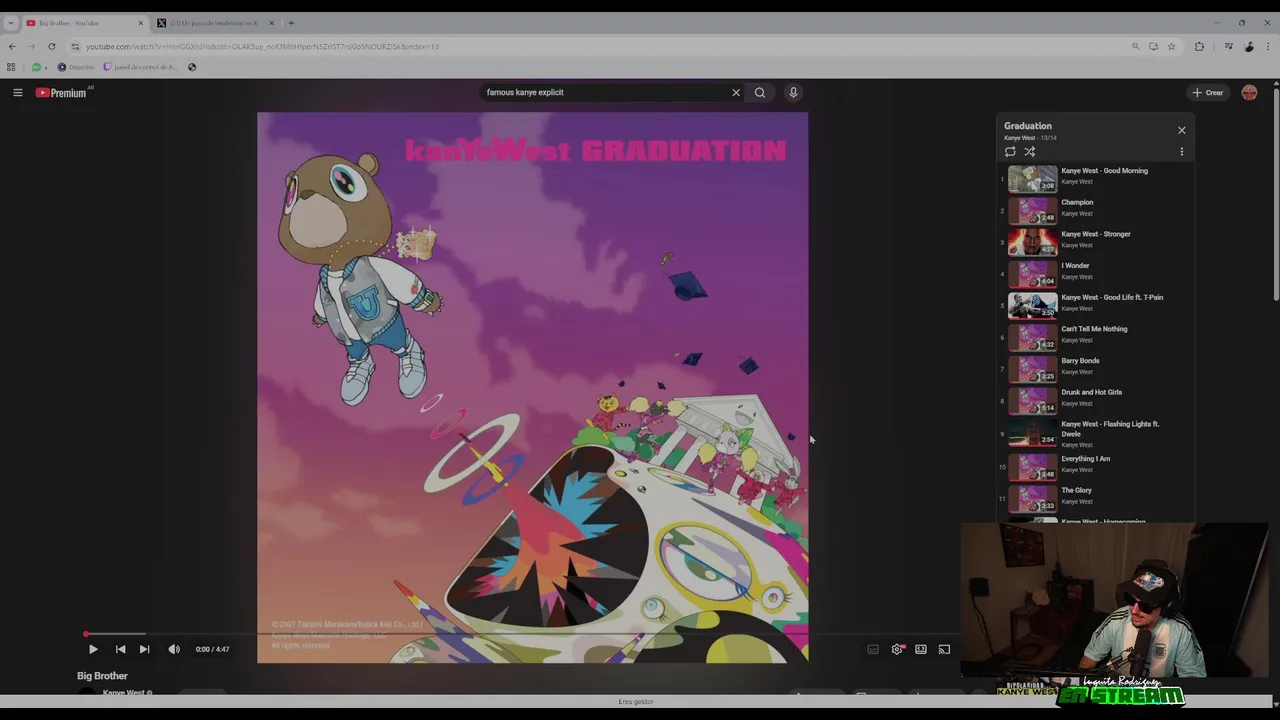
Task: Play Kanye West - Stronger
Action: (x=1096, y=241)
